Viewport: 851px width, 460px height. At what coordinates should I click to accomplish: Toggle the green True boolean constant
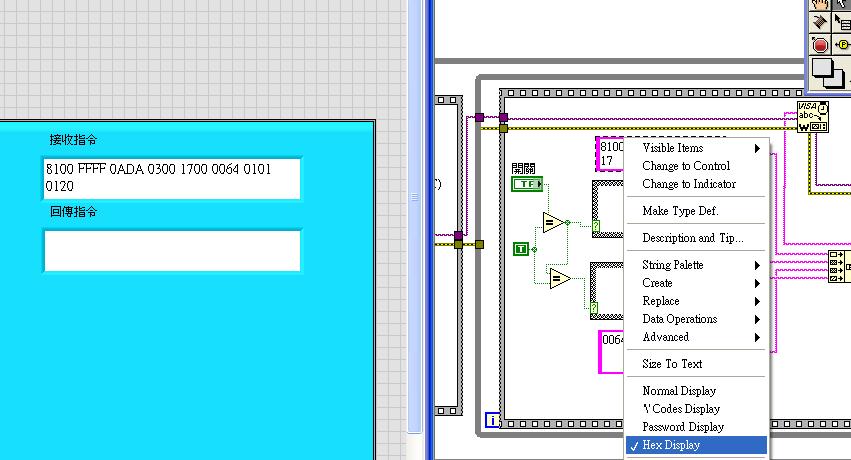[x=520, y=248]
